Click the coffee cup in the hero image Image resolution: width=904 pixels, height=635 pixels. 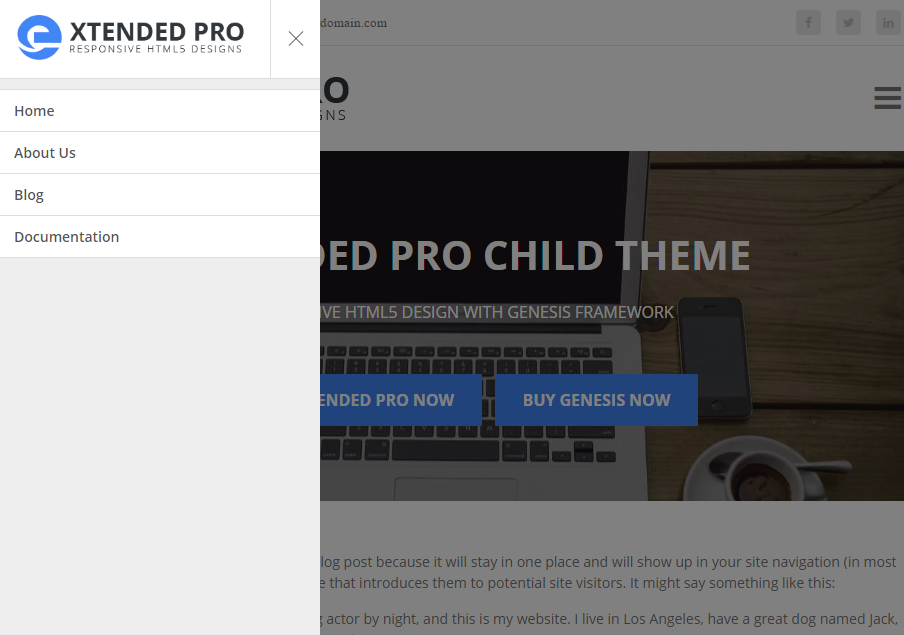(x=760, y=473)
